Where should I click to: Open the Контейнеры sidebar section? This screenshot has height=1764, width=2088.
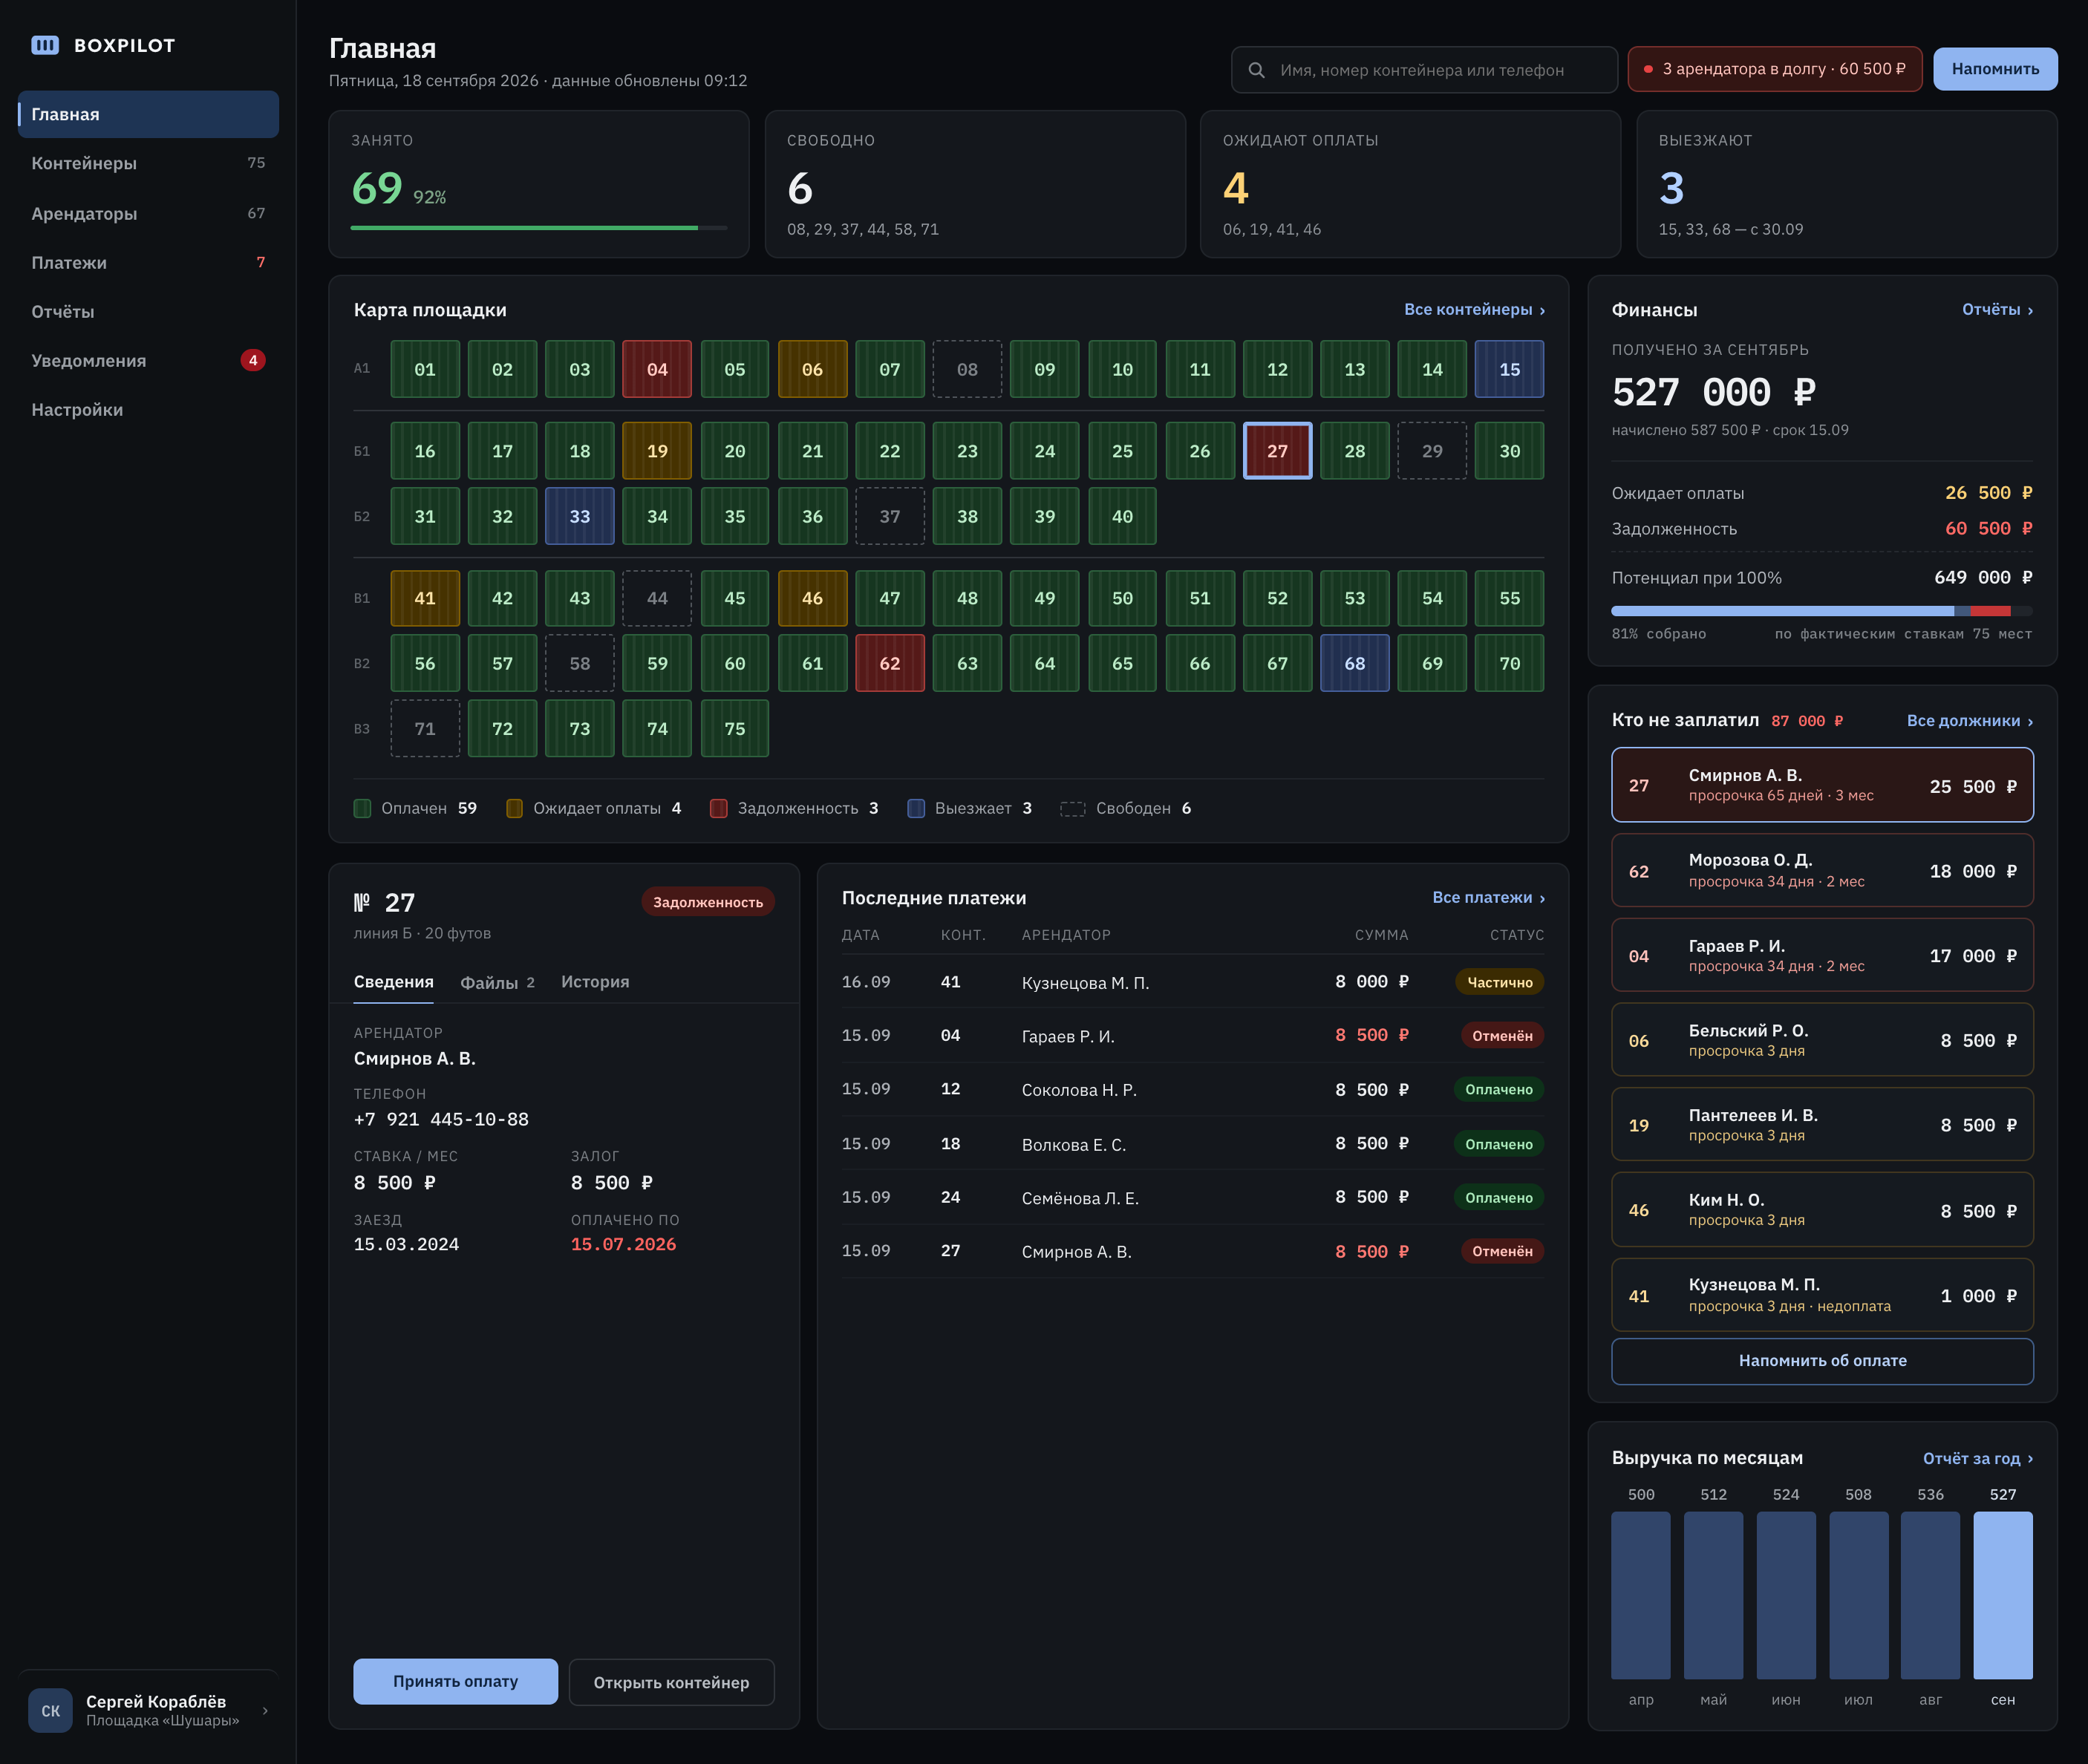point(148,163)
